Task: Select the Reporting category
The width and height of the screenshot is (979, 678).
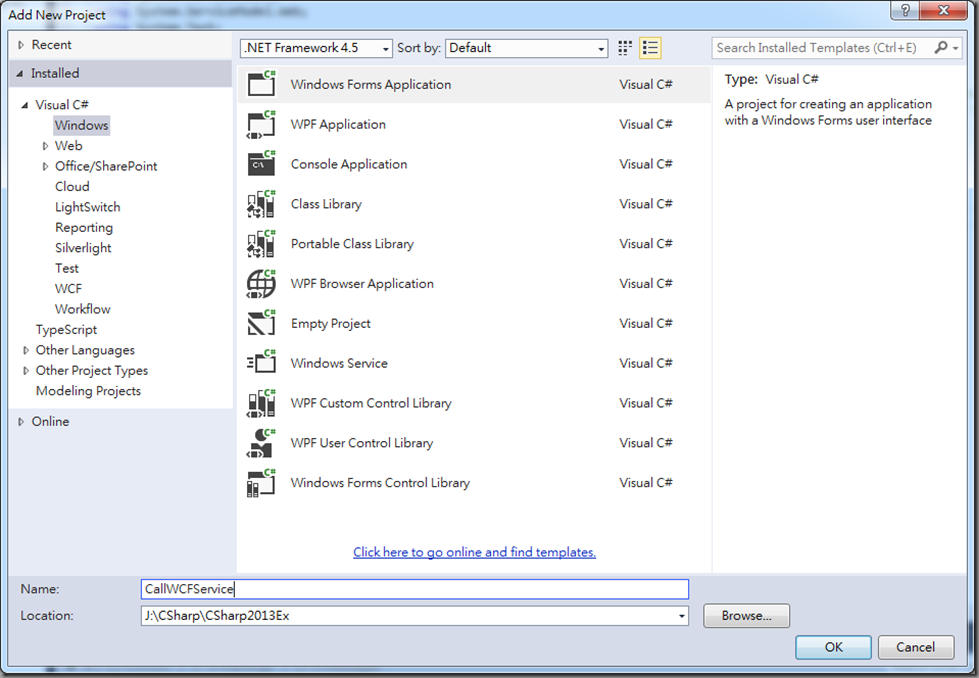Action: [x=84, y=228]
